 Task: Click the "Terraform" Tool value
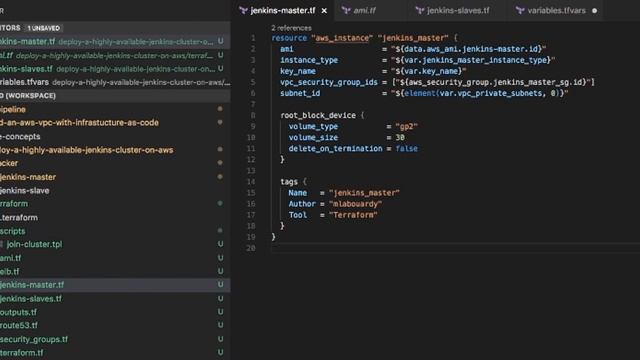353,215
